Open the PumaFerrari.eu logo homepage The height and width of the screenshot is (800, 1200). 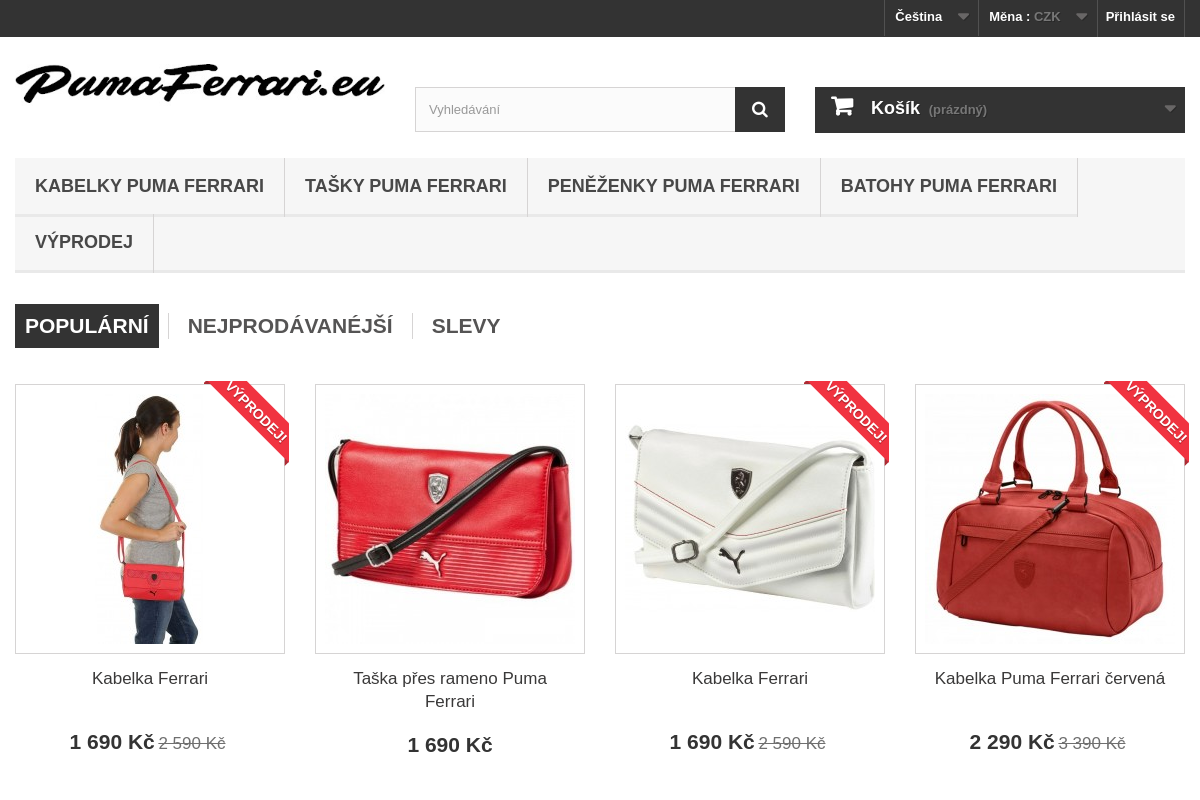click(200, 83)
